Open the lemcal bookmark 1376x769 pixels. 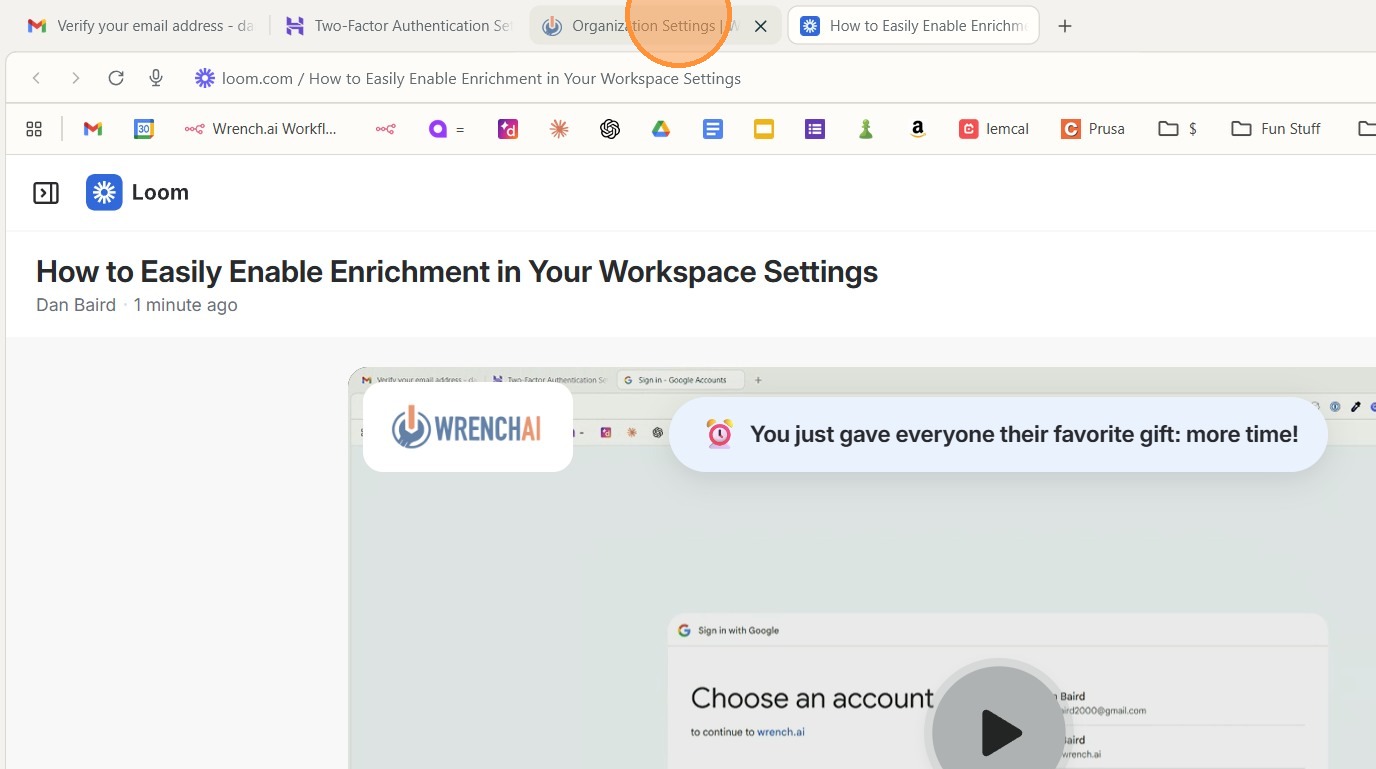pyautogui.click(x=994, y=129)
